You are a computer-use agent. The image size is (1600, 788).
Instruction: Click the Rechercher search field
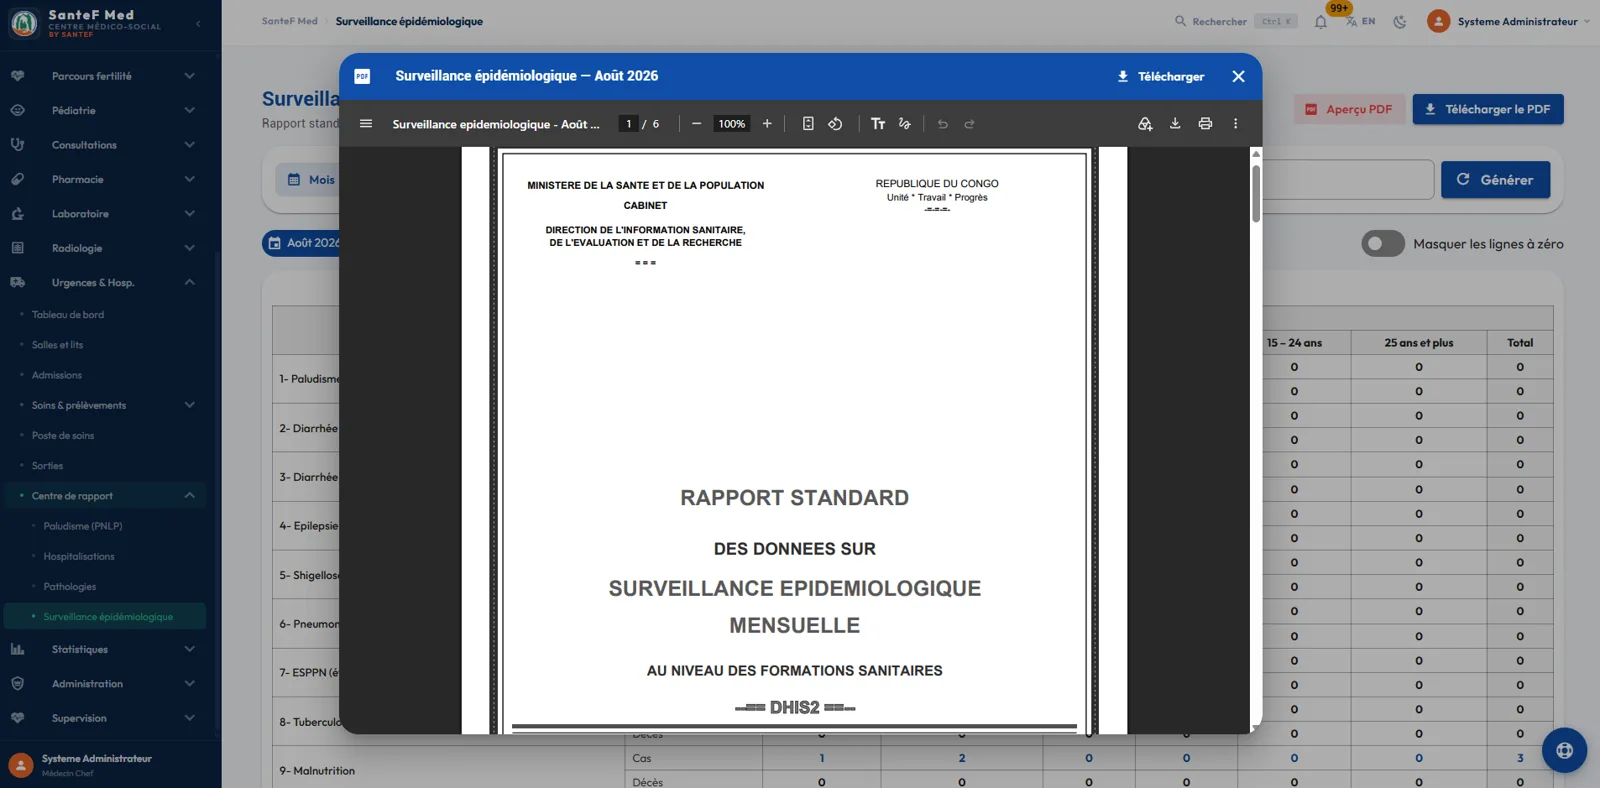coord(1236,21)
